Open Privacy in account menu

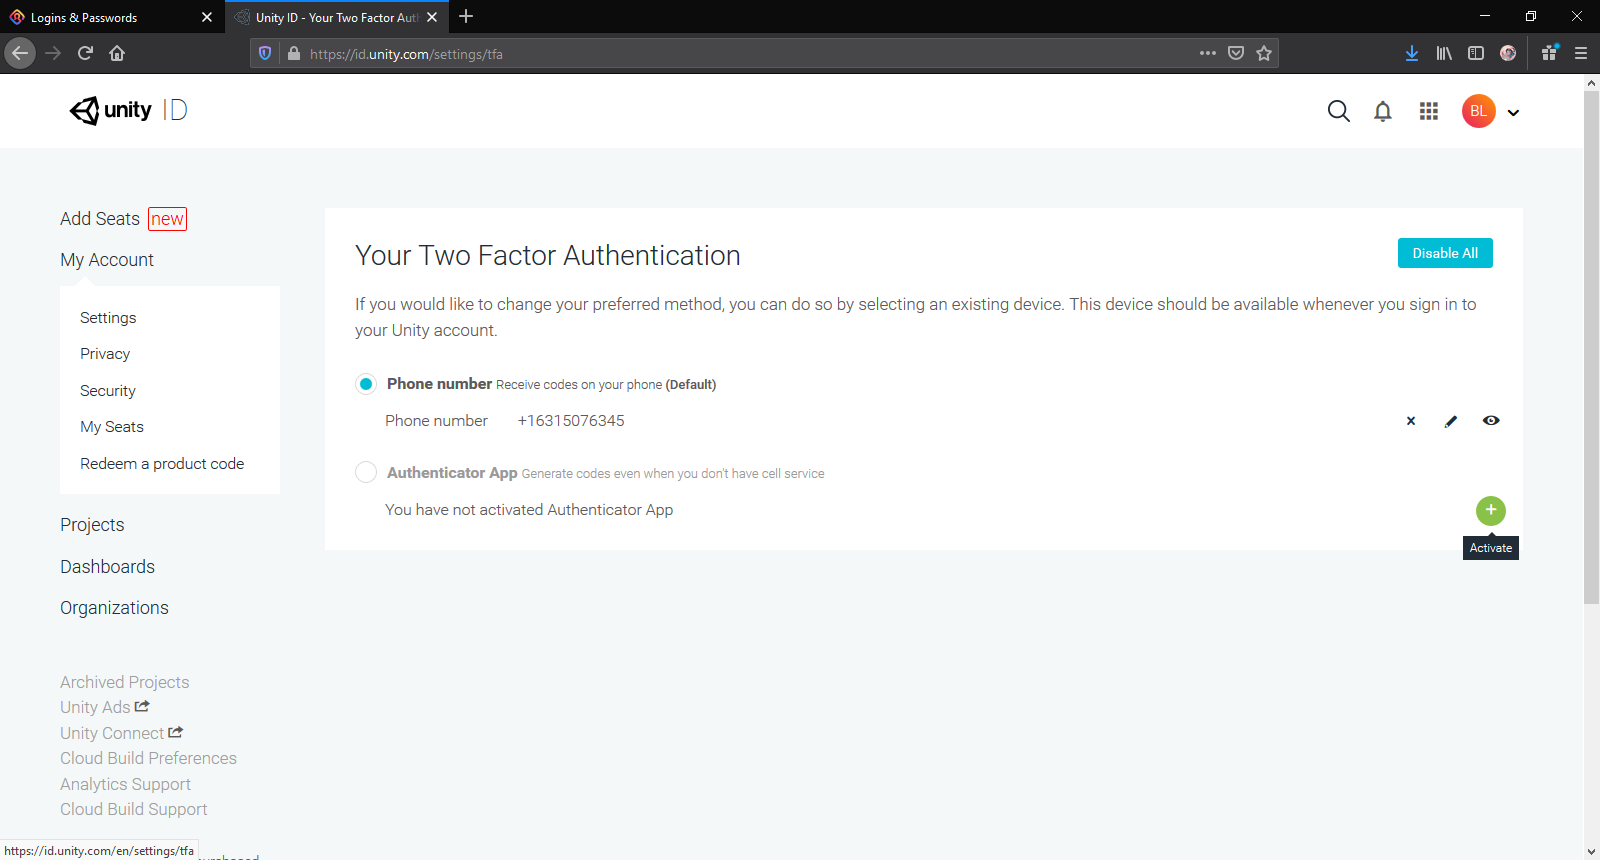click(105, 354)
